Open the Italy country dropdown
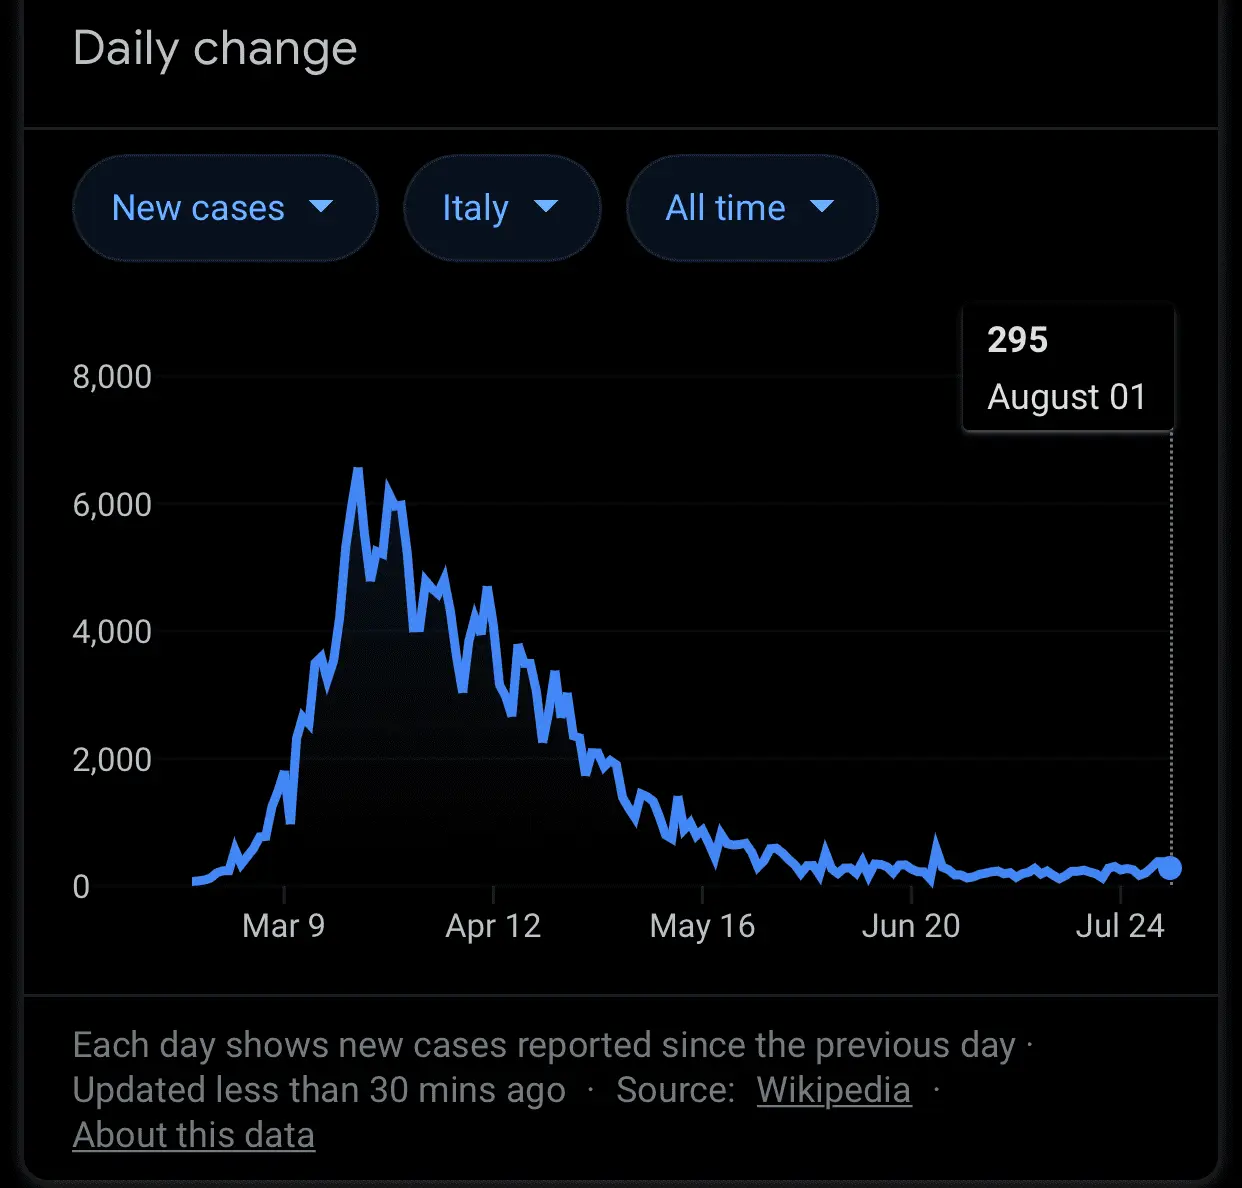 point(501,208)
